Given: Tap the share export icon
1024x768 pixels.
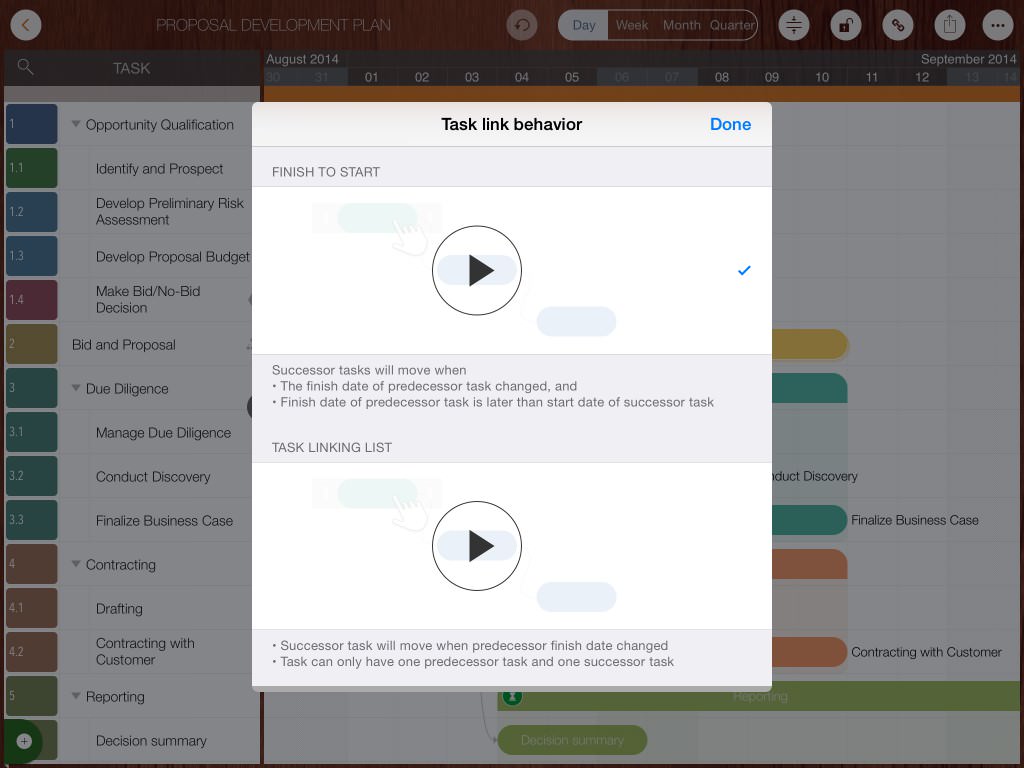Looking at the screenshot, I should pos(950,25).
